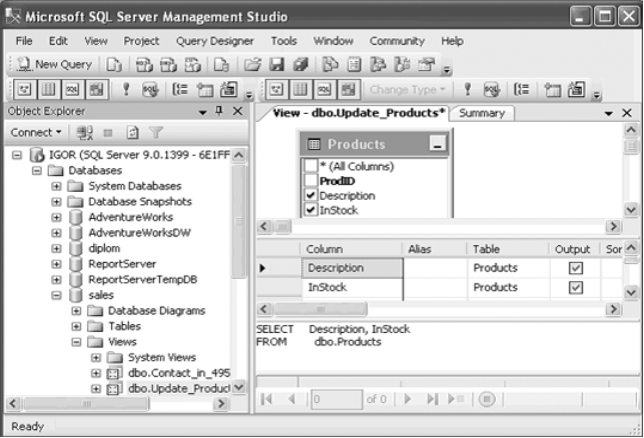This screenshot has height=438, width=644.
Task: Click the Registered Servers toolbar icon
Action: [x=331, y=65]
